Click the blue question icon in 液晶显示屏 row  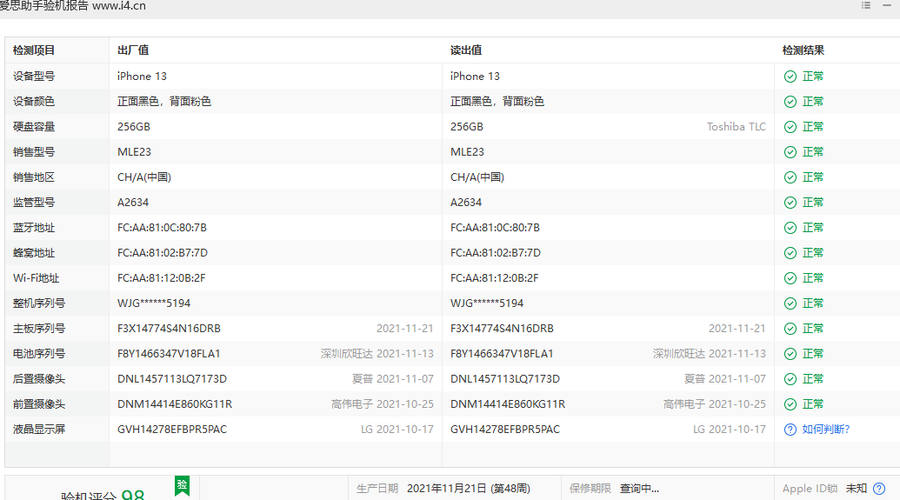pos(790,429)
